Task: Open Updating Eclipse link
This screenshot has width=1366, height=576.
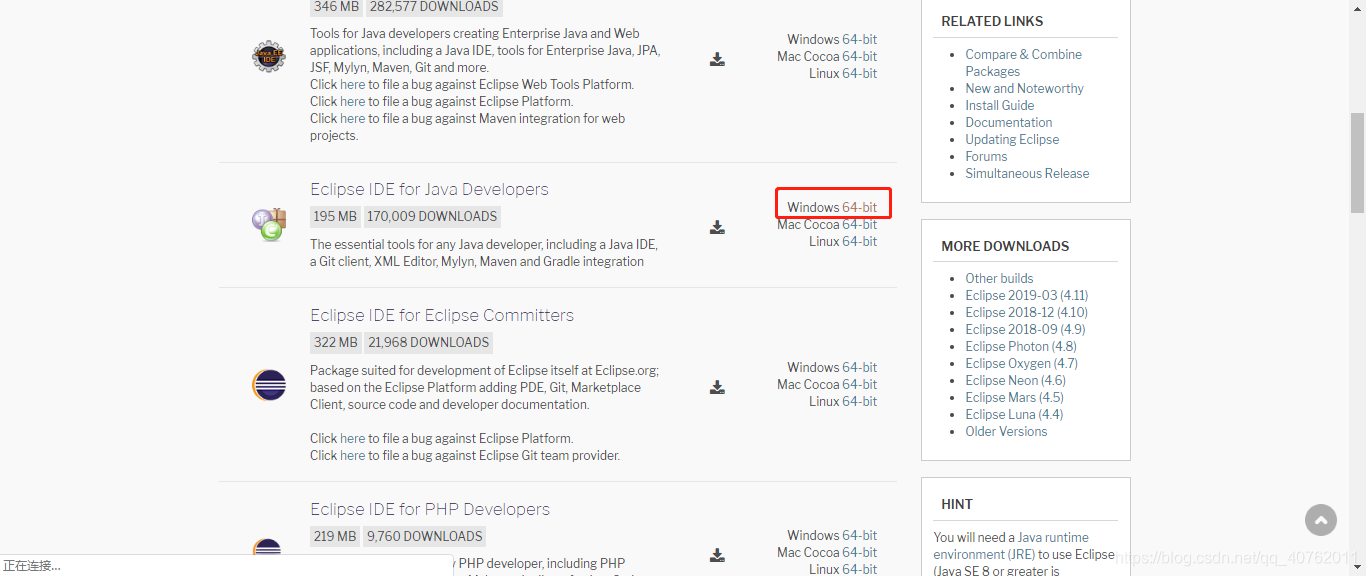Action: point(1012,139)
